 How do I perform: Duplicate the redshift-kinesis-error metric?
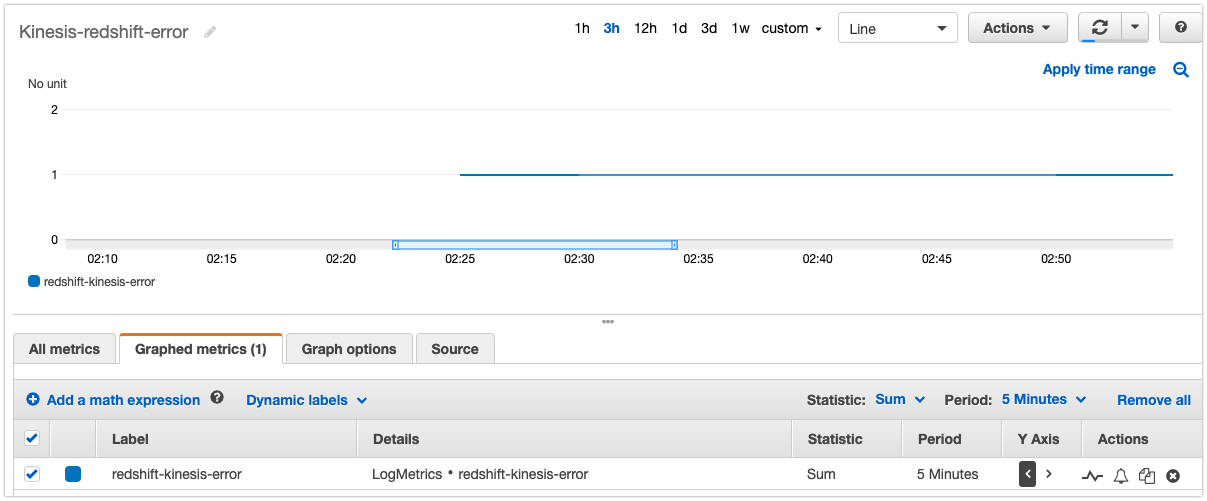pos(1147,476)
